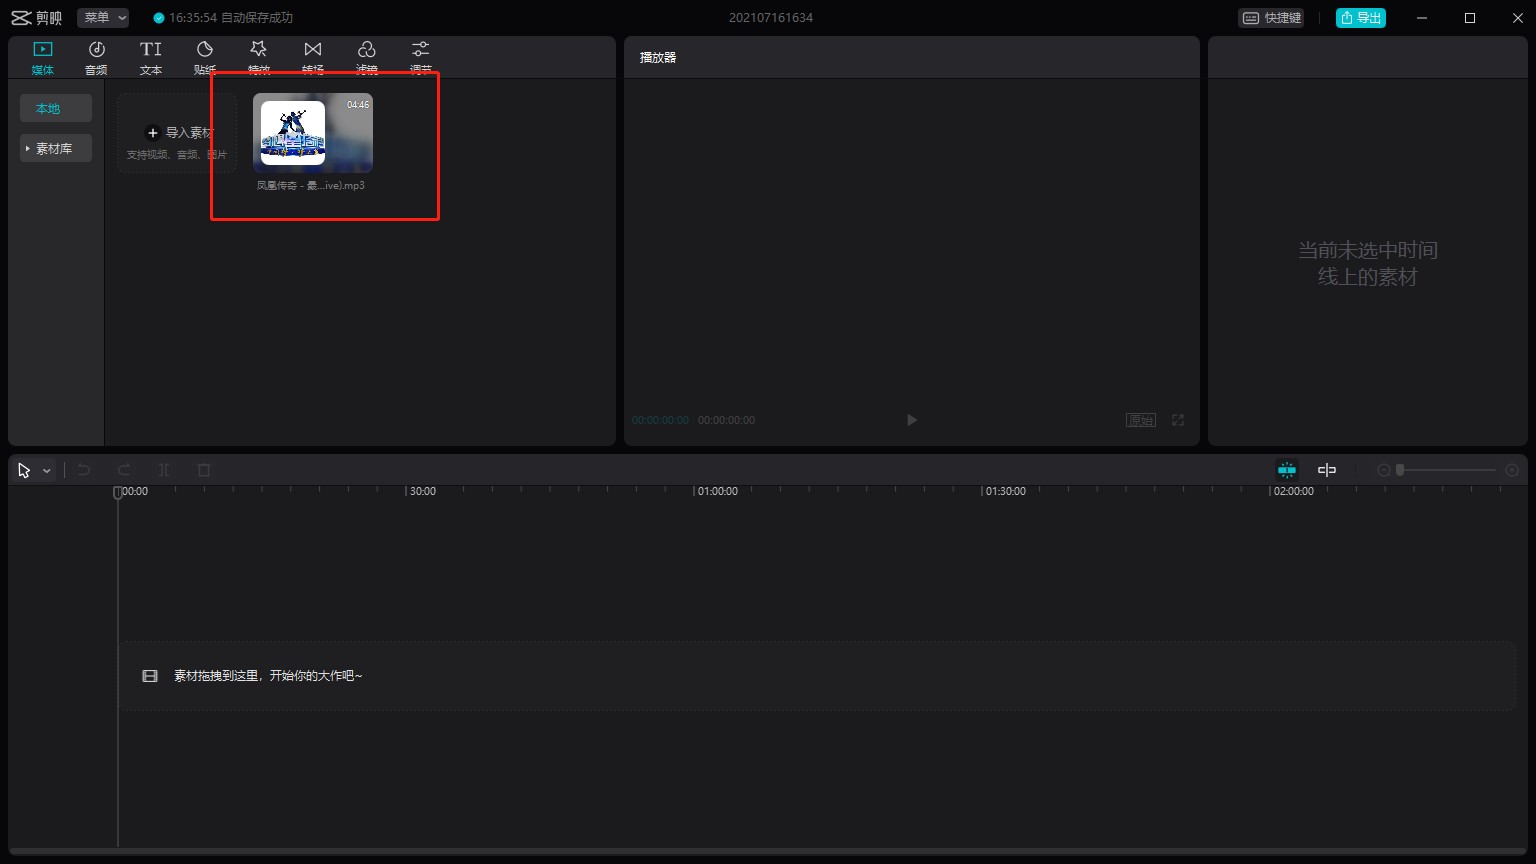Click the 01:00:00 ruler mark
The image size is (1536, 864).
click(717, 491)
